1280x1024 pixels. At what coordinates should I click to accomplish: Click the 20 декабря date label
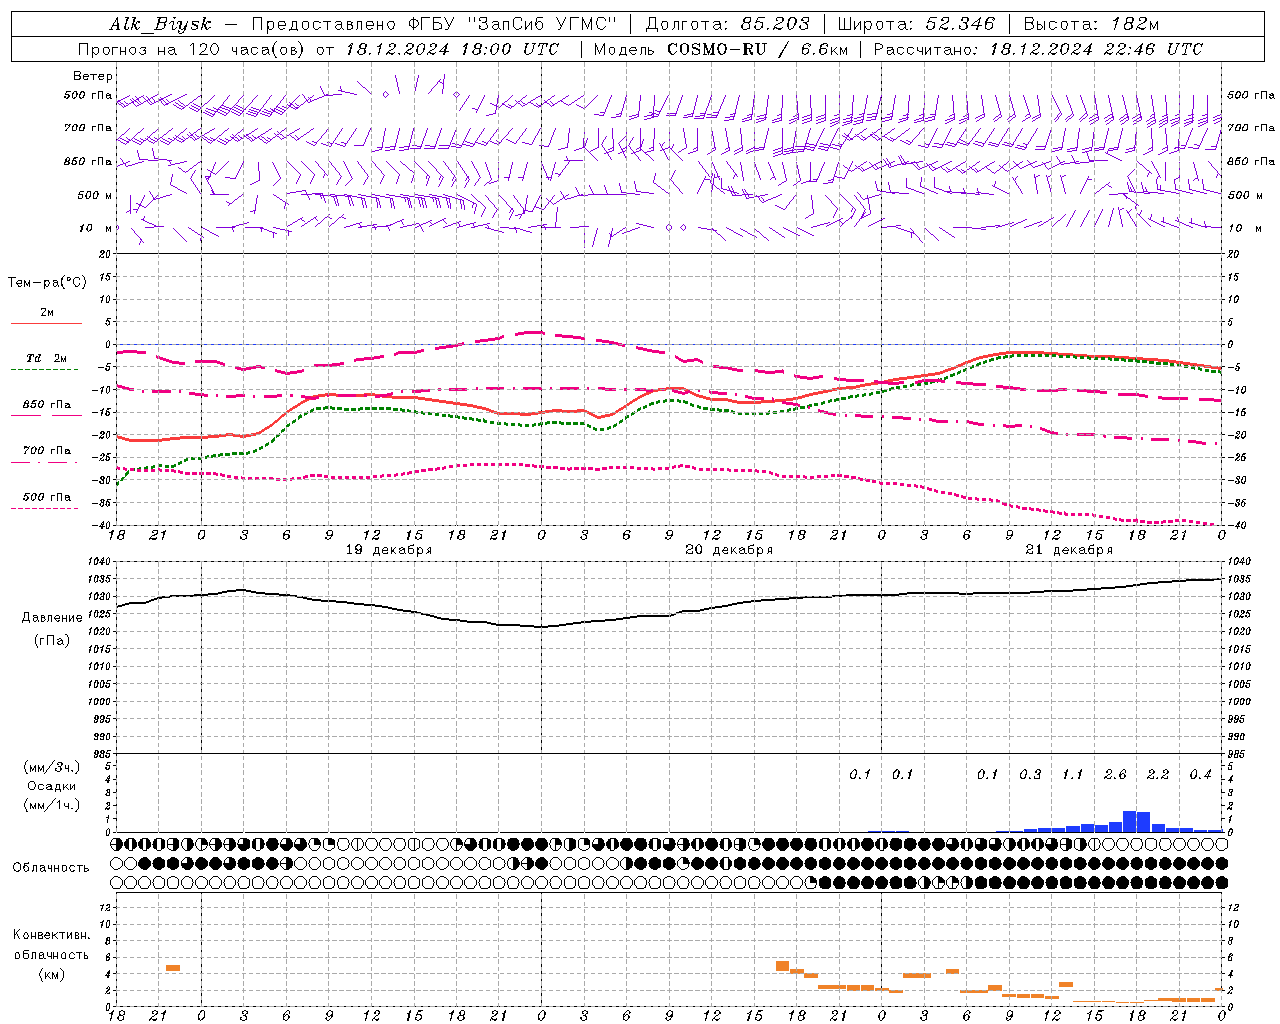click(729, 550)
